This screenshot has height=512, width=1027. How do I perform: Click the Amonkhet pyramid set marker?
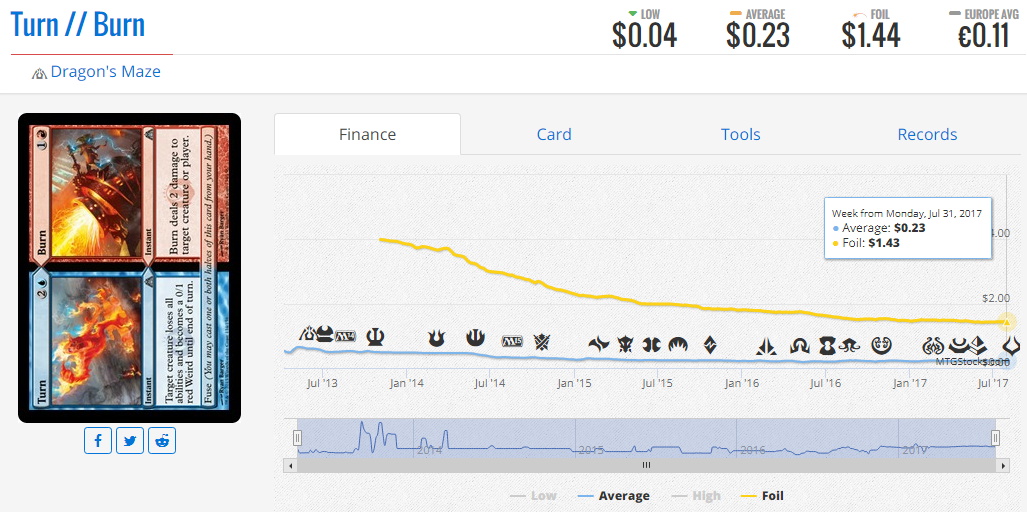tap(979, 344)
